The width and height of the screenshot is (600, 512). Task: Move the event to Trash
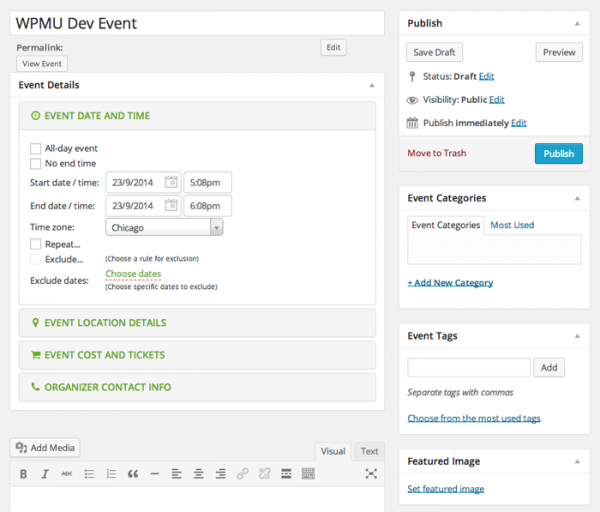[x=437, y=153]
